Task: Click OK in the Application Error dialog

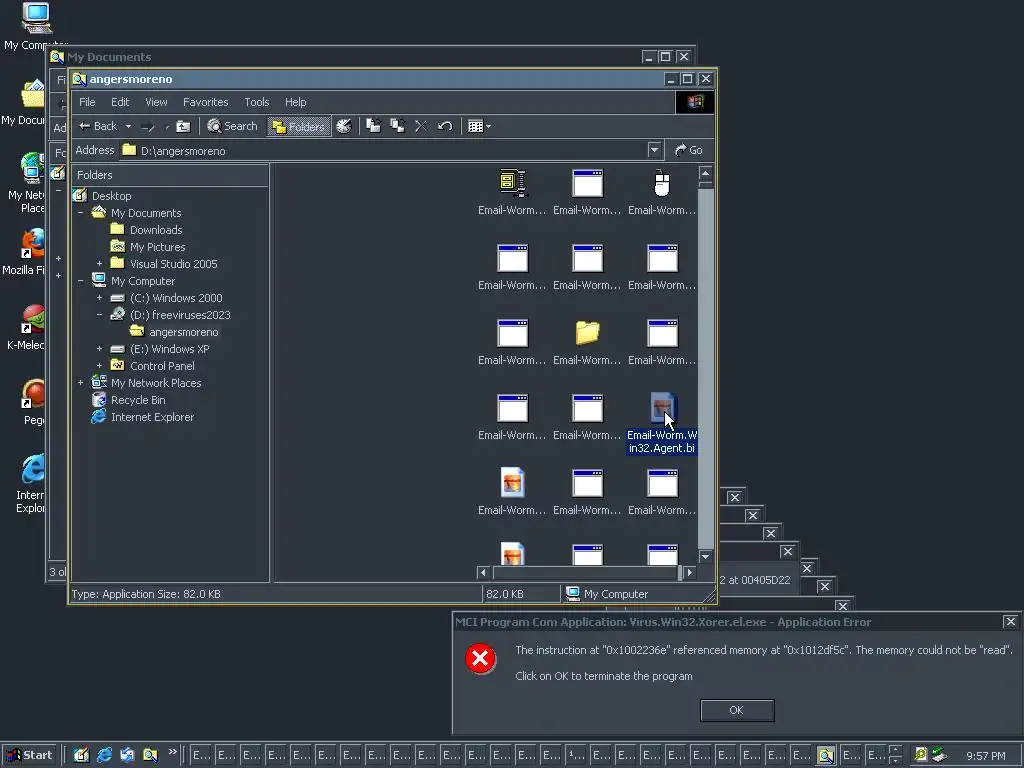Action: (x=737, y=711)
